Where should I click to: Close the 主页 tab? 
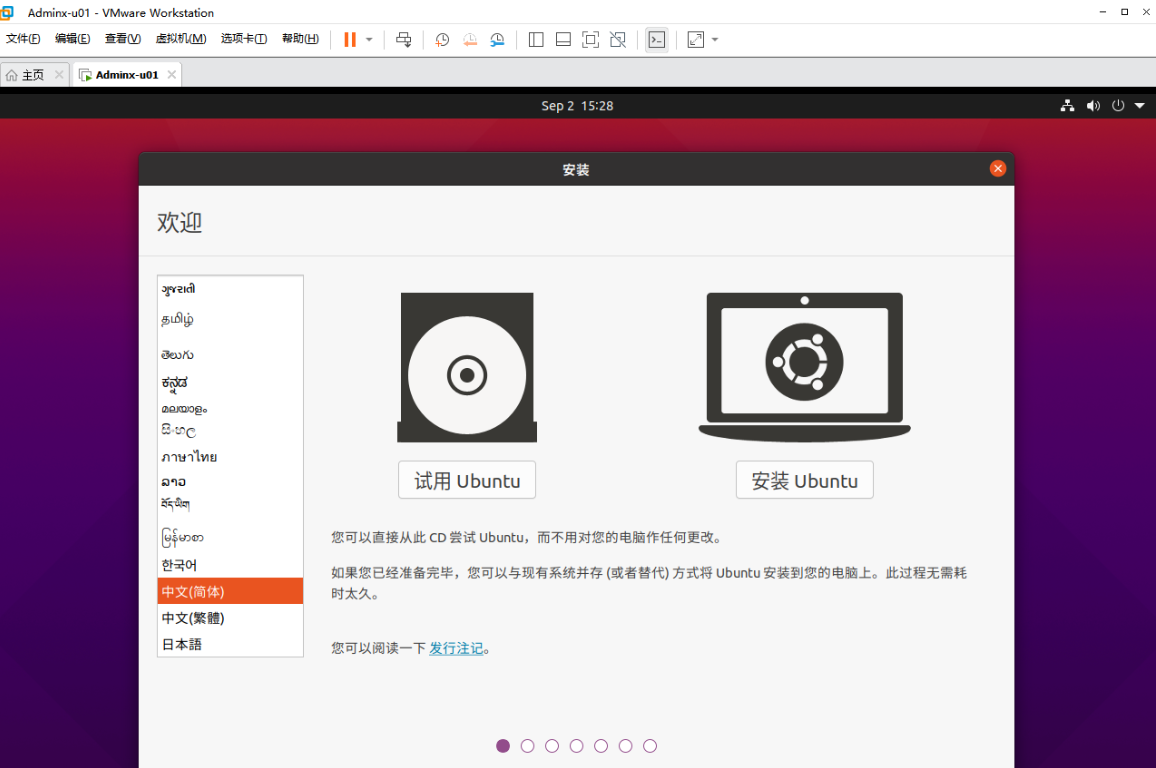59,74
